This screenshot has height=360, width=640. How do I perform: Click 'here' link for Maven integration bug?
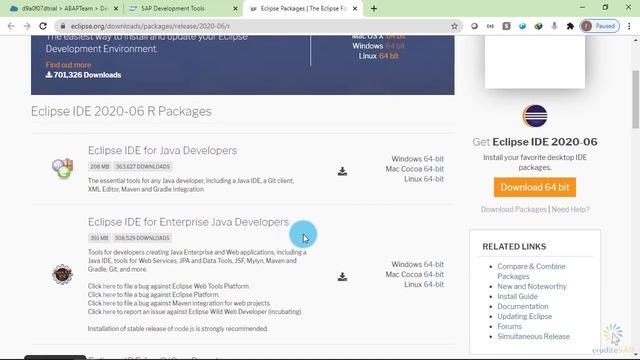pyautogui.click(x=109, y=303)
